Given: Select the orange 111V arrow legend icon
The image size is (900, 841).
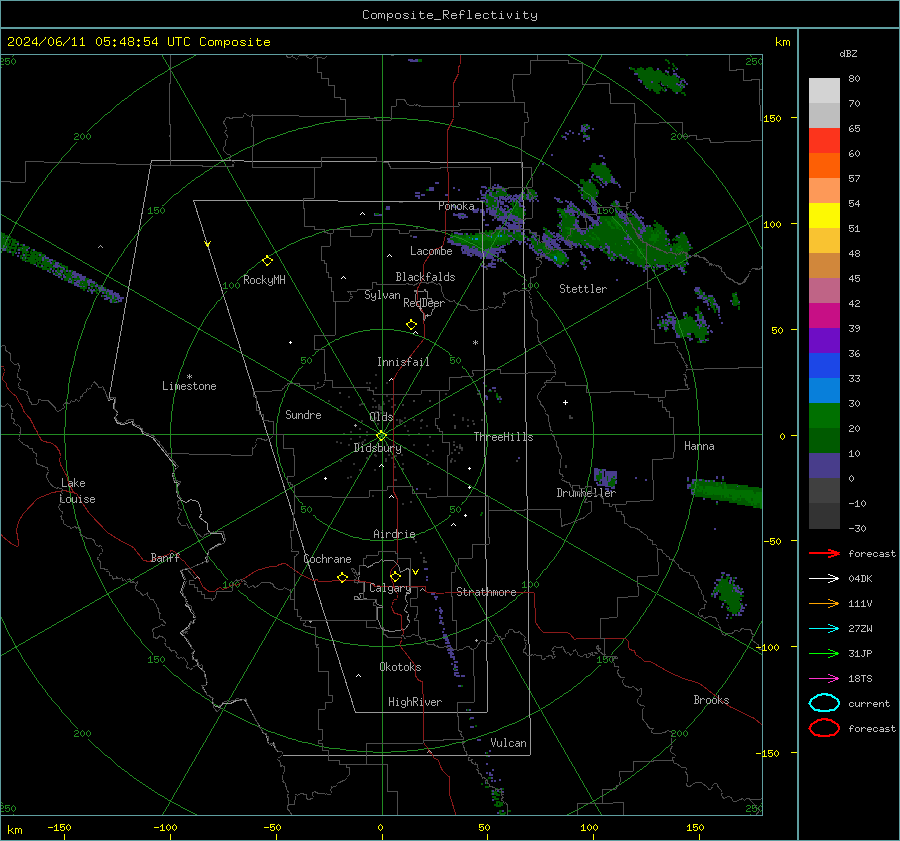Looking at the screenshot, I should pyautogui.click(x=824, y=603).
